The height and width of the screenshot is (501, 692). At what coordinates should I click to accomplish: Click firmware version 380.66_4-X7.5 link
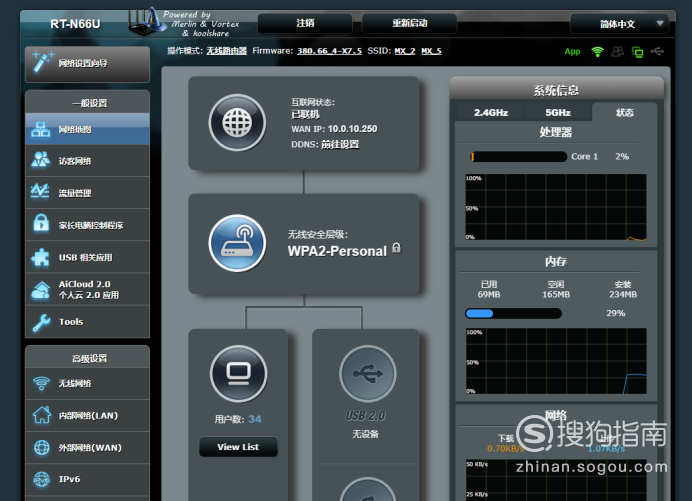pos(329,51)
